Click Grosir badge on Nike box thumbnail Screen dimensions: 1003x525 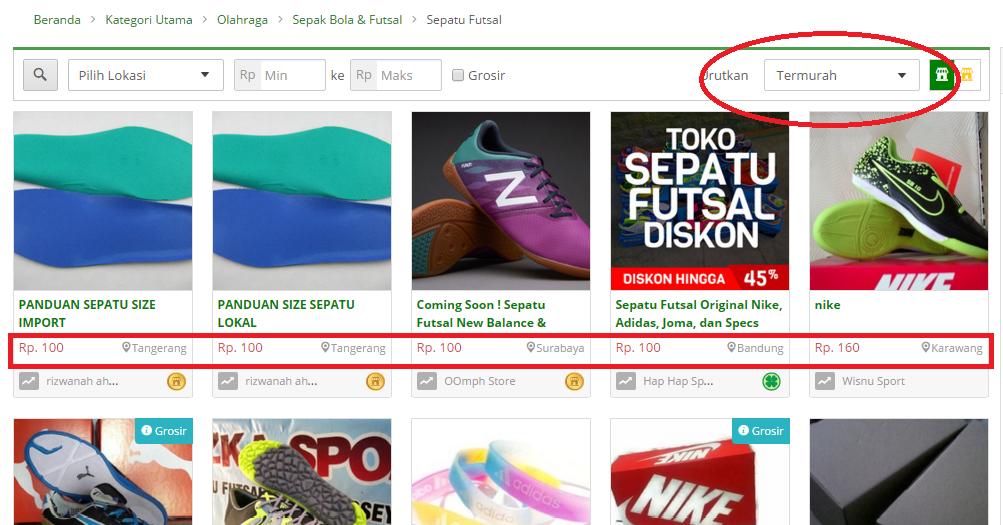tap(761, 430)
